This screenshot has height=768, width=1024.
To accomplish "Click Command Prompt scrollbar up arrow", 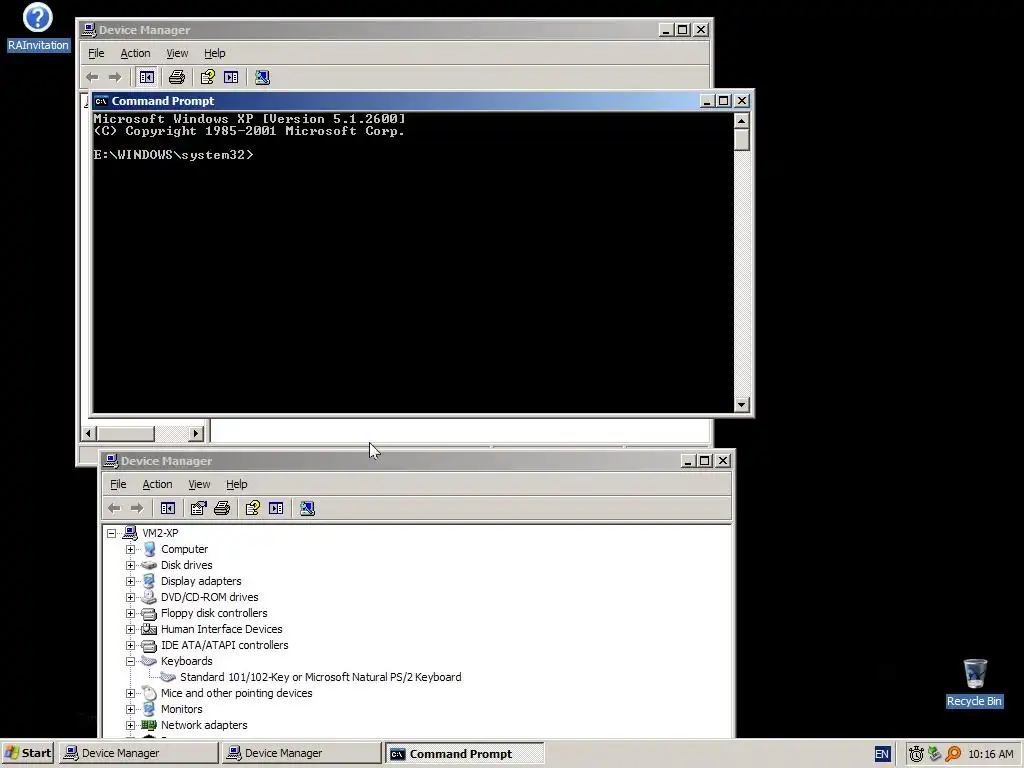I will pos(741,121).
